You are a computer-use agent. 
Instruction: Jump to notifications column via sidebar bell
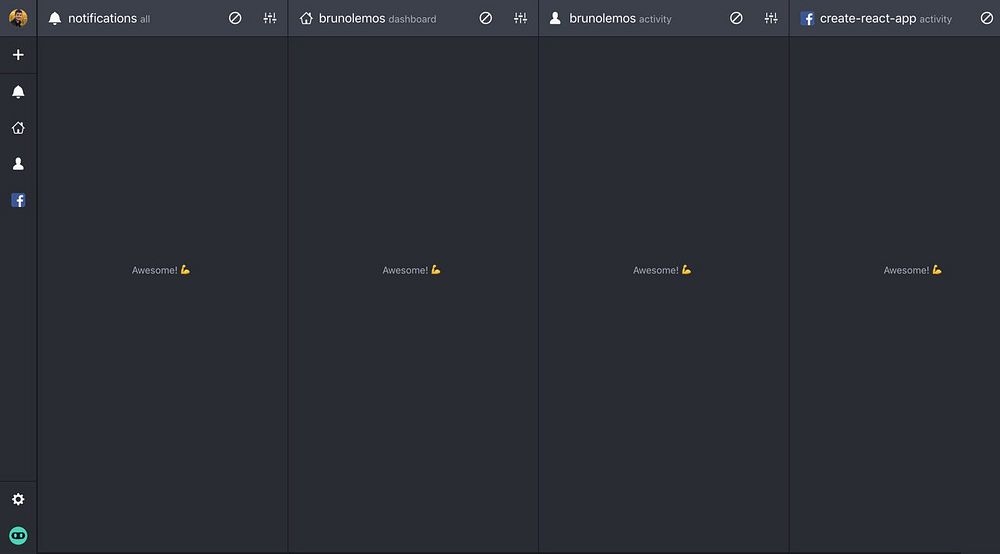18,92
